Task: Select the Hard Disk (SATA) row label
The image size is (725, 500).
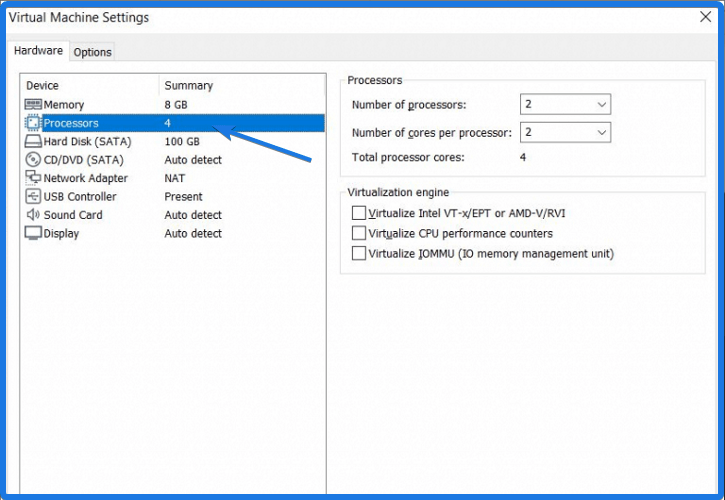Action: (x=87, y=142)
